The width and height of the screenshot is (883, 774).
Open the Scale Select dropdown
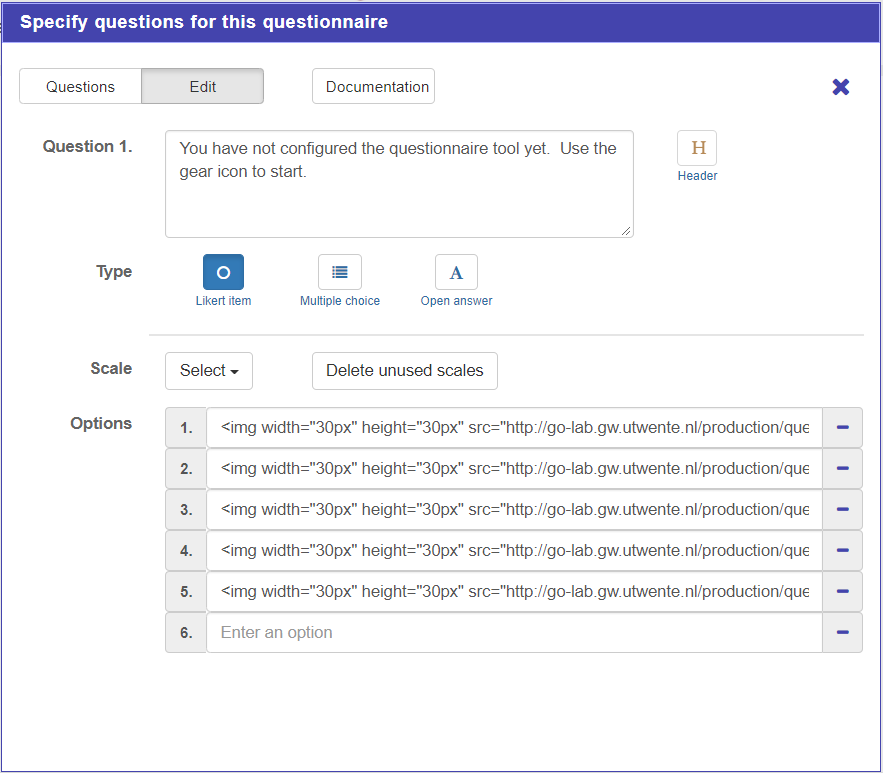coord(209,371)
